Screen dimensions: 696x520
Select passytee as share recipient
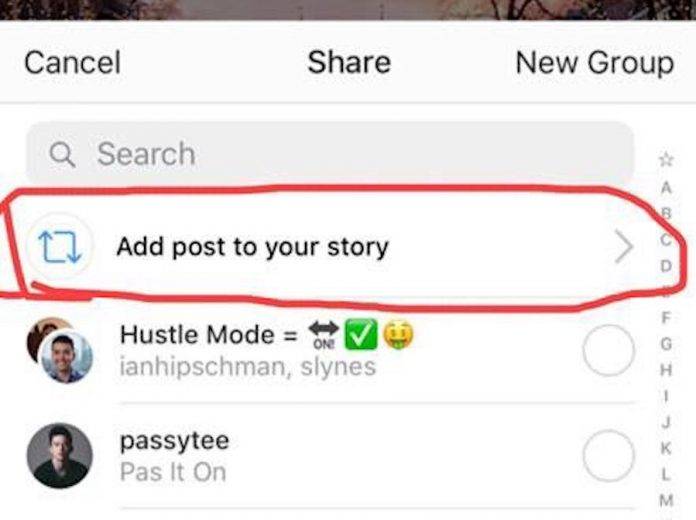click(608, 456)
